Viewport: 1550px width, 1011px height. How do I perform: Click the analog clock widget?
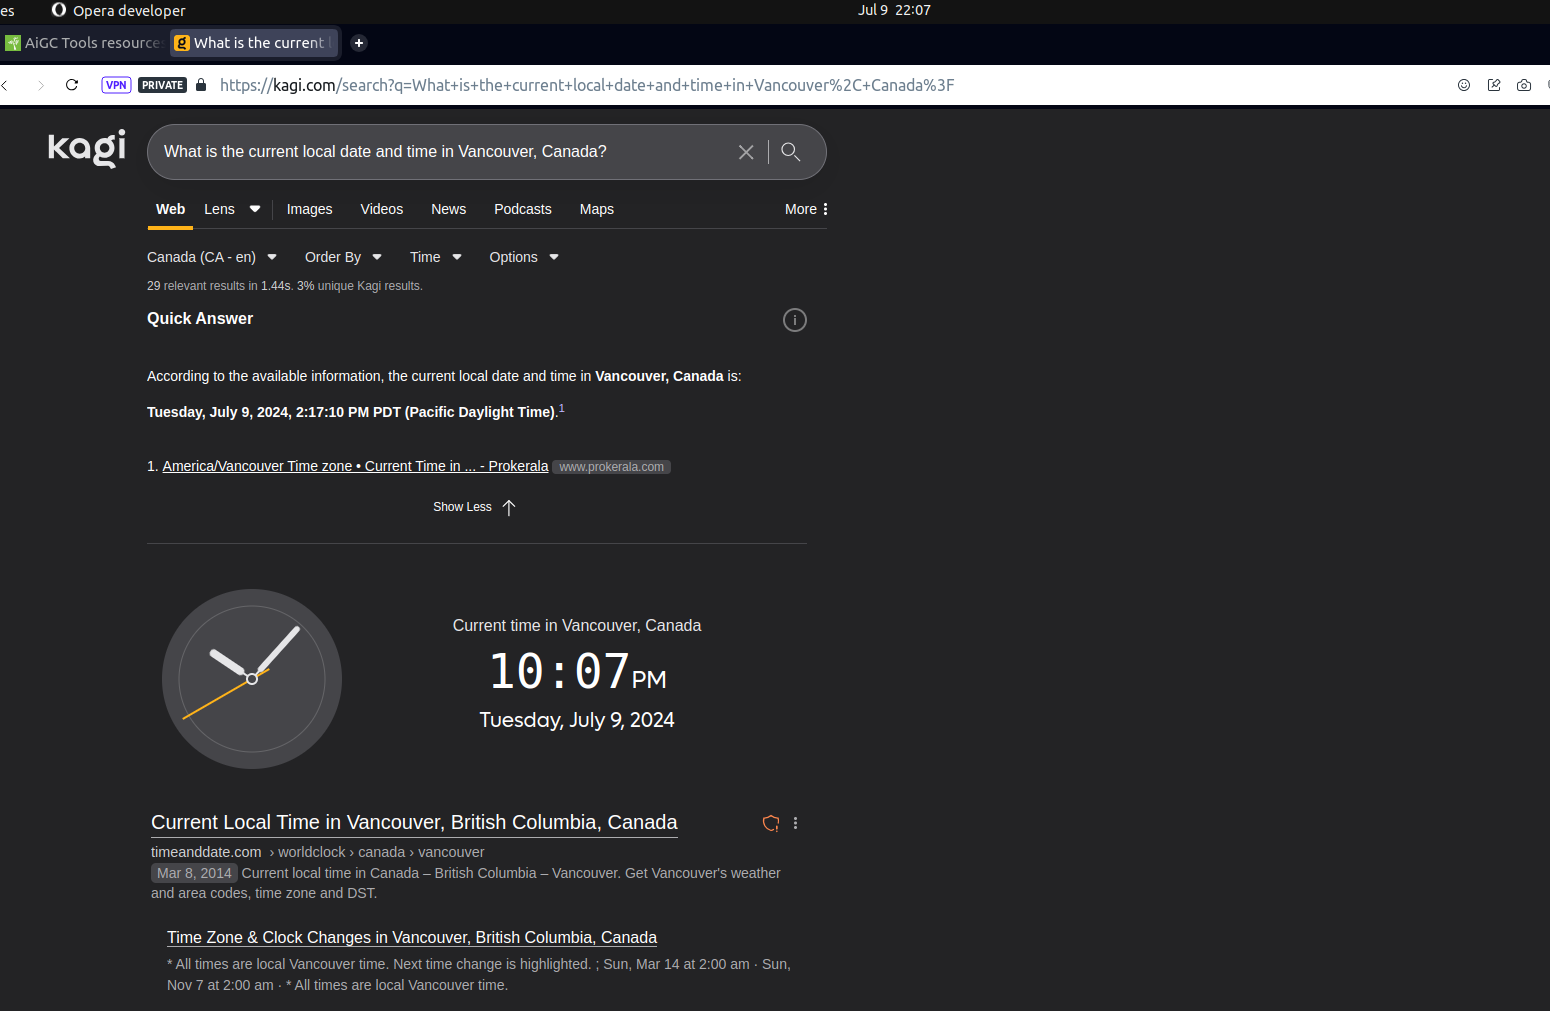252,679
